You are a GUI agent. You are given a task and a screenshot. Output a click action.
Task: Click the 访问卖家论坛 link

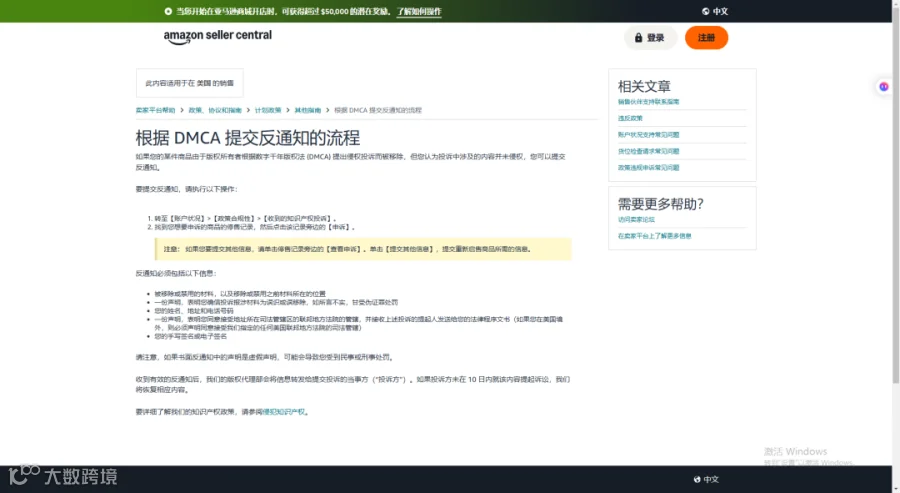point(636,220)
